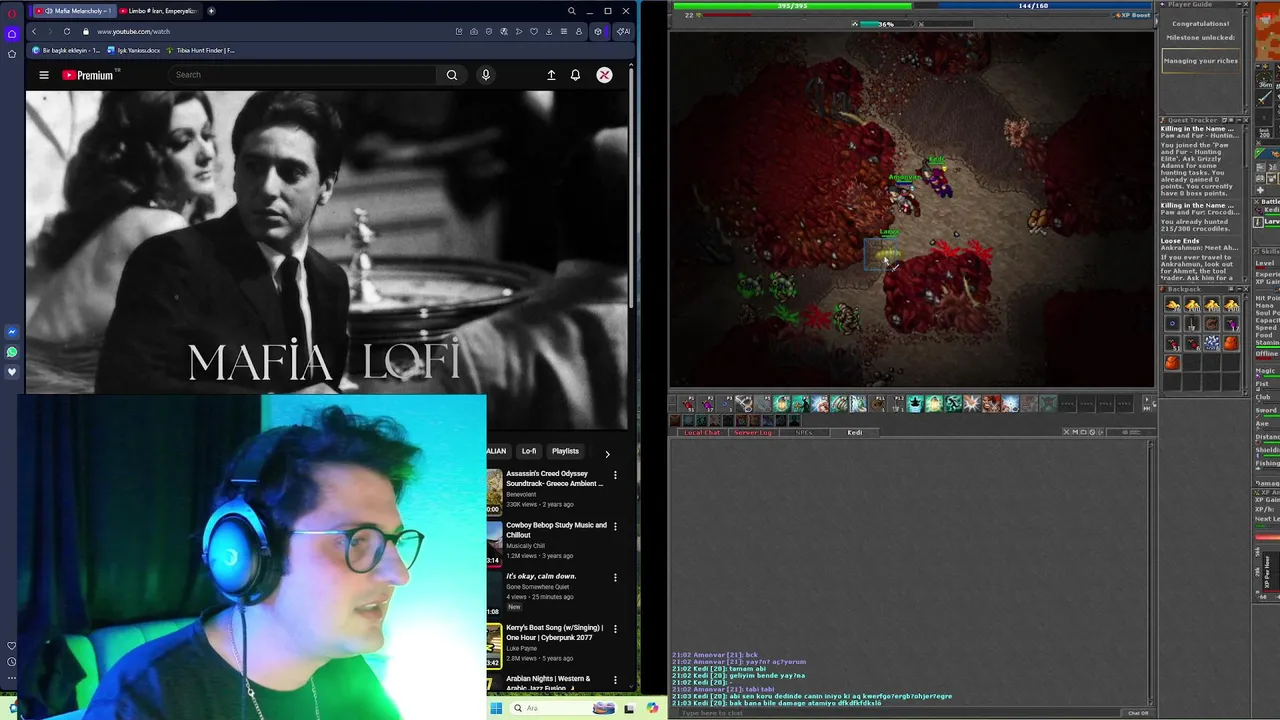Use red health potion hotkey slot P1
The width and height of the screenshot is (1280, 720).
(x=687, y=403)
